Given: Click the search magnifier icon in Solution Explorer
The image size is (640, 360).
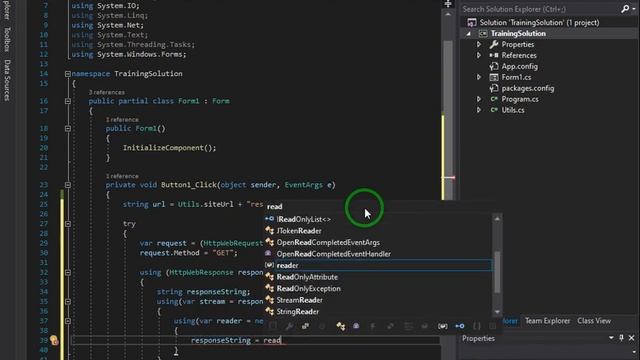Looking at the screenshot, I should 624,9.
